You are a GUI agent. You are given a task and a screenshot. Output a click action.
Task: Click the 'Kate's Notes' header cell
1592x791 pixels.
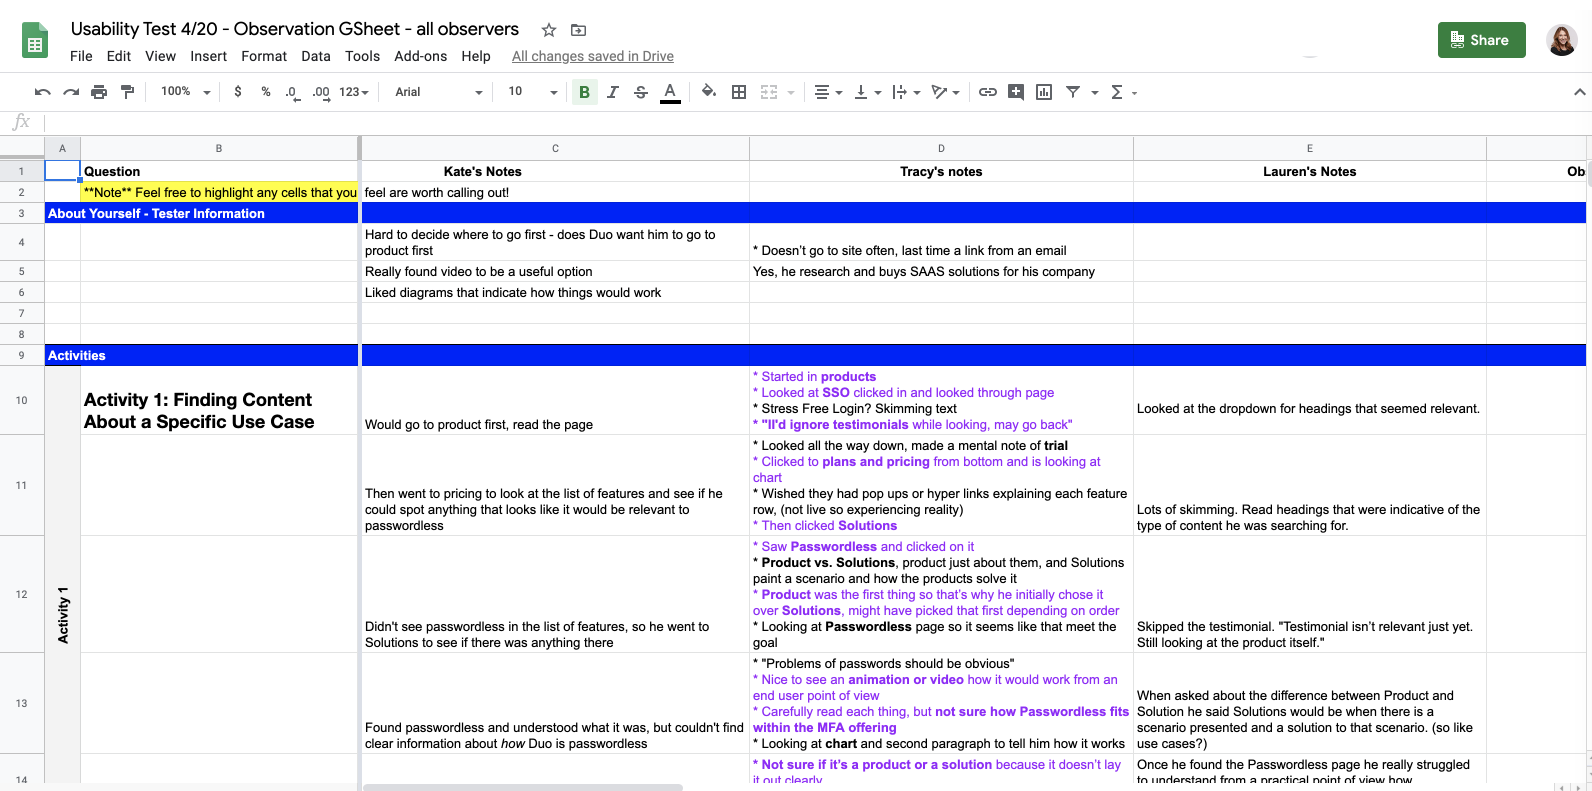pos(555,171)
